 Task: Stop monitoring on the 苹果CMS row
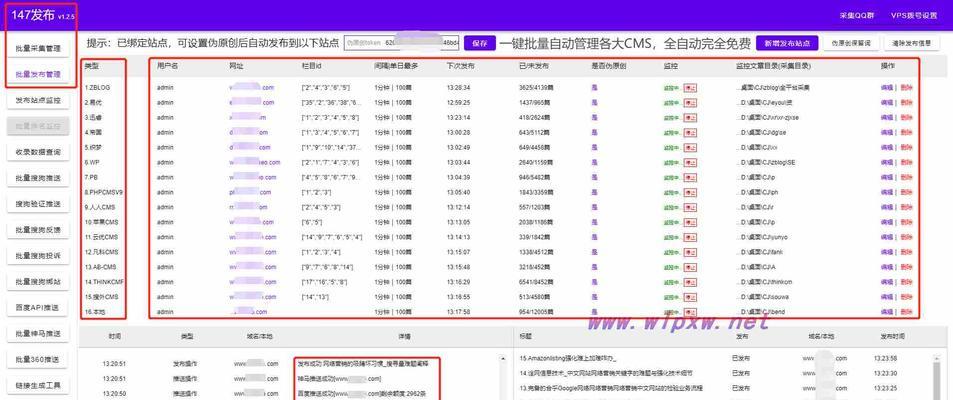[x=690, y=222]
